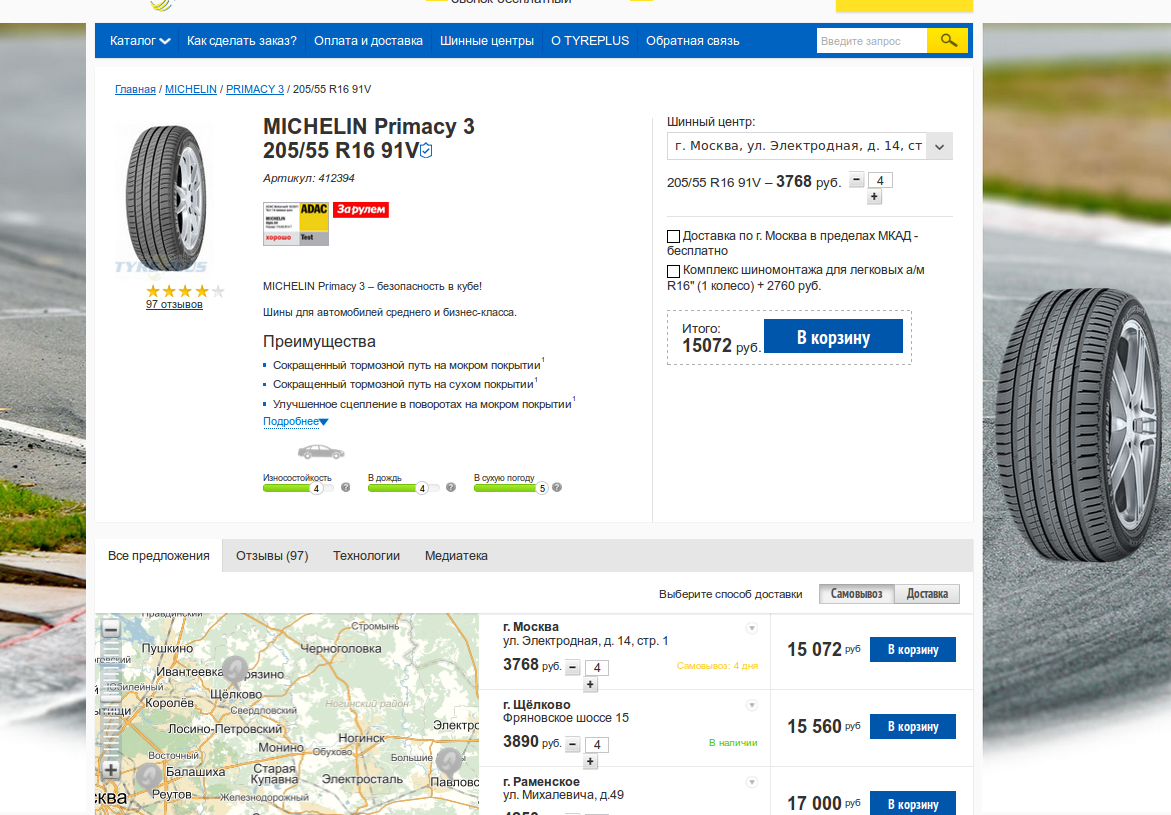
Task: Click quantity field in top price panel
Action: tap(880, 180)
